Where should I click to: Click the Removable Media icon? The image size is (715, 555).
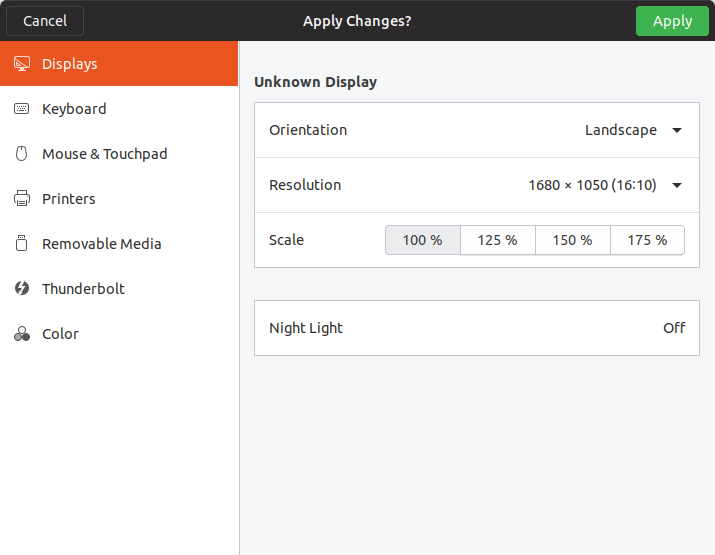click(21, 243)
